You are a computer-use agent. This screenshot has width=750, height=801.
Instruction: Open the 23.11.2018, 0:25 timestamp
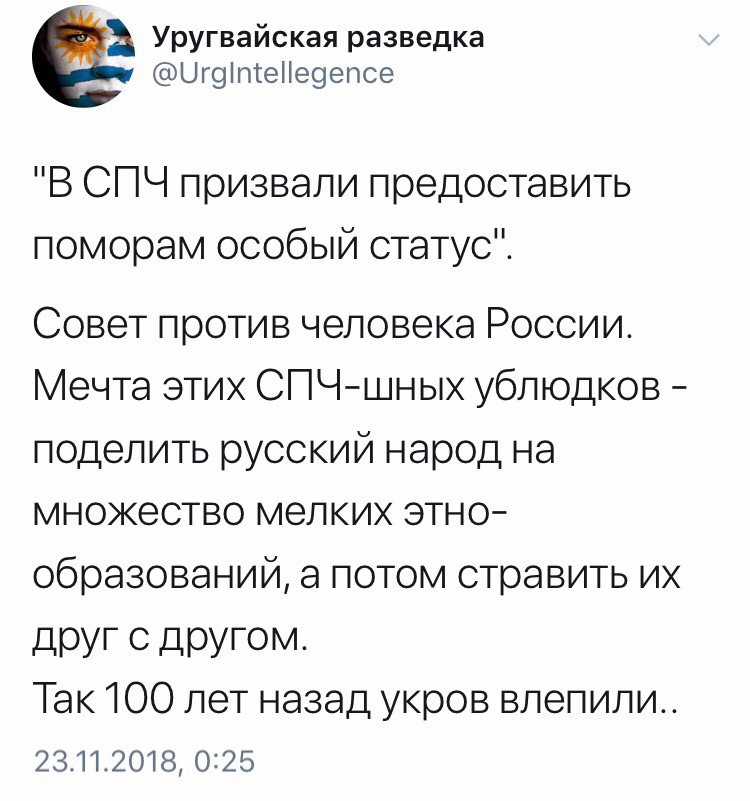(145, 761)
